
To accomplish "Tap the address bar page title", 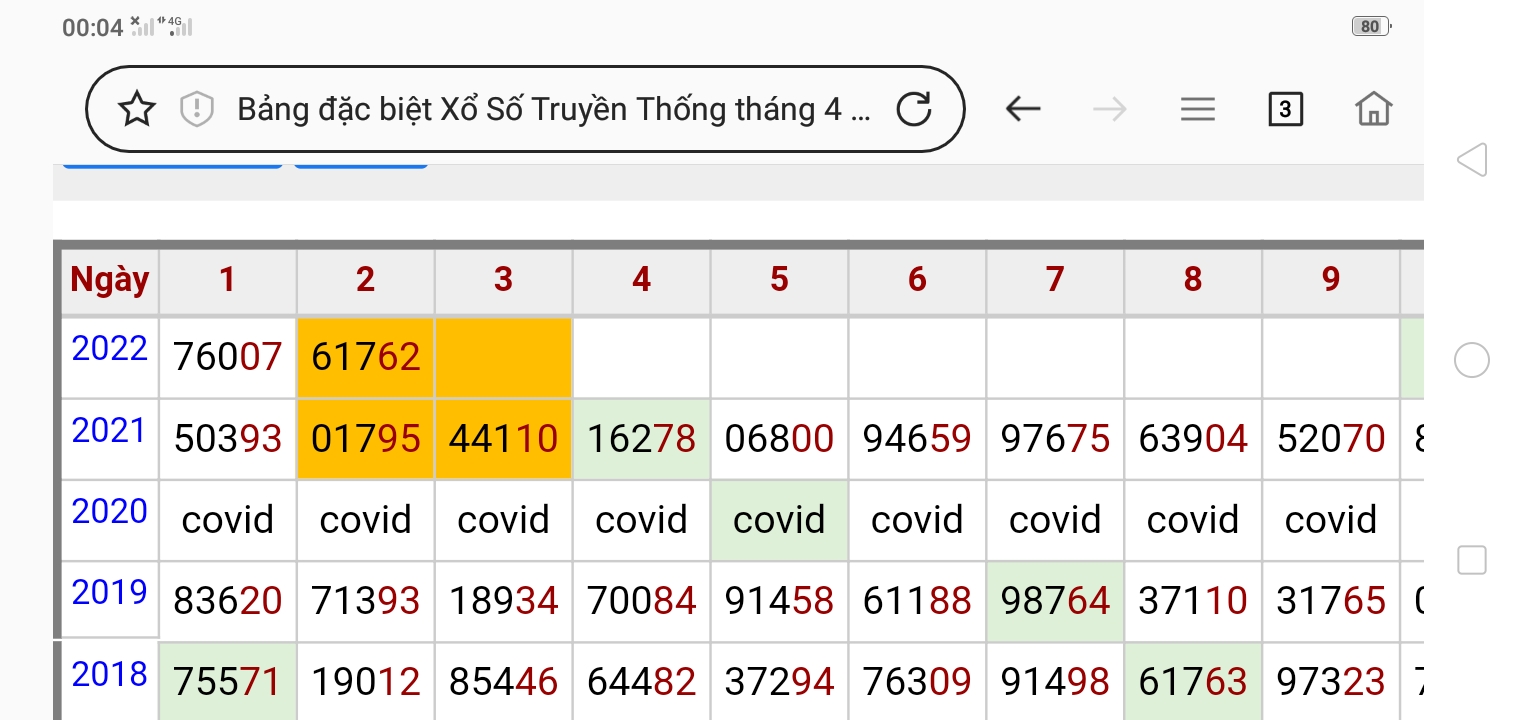I will click(553, 109).
